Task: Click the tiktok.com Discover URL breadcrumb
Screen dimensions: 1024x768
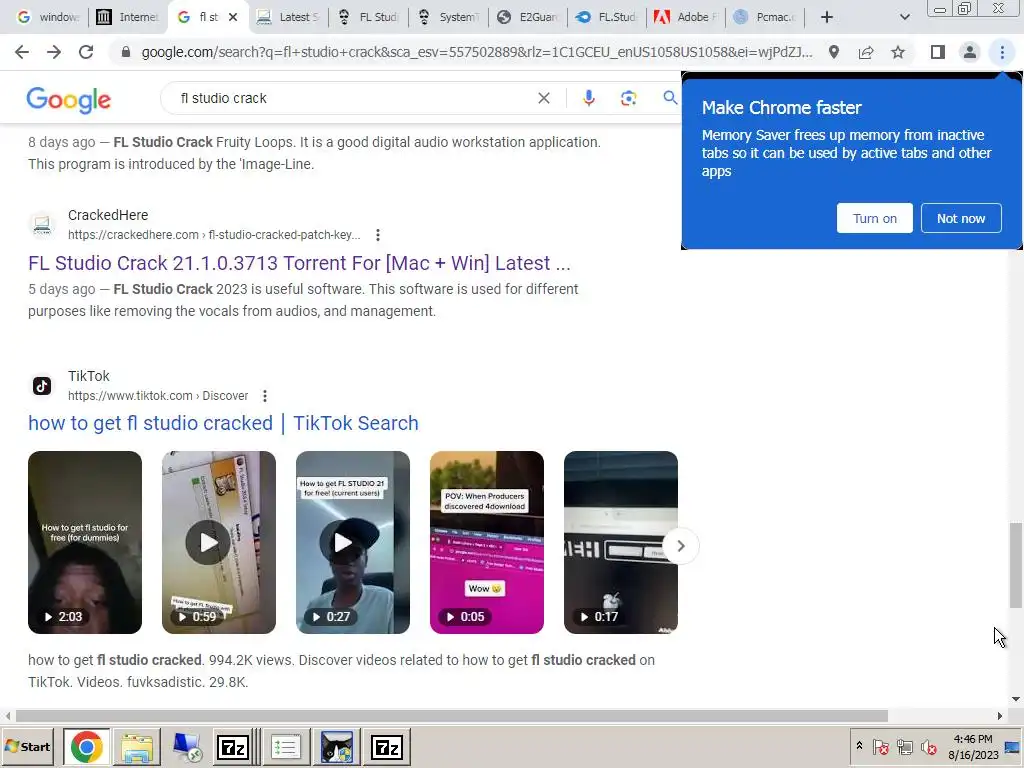Action: tap(158, 396)
